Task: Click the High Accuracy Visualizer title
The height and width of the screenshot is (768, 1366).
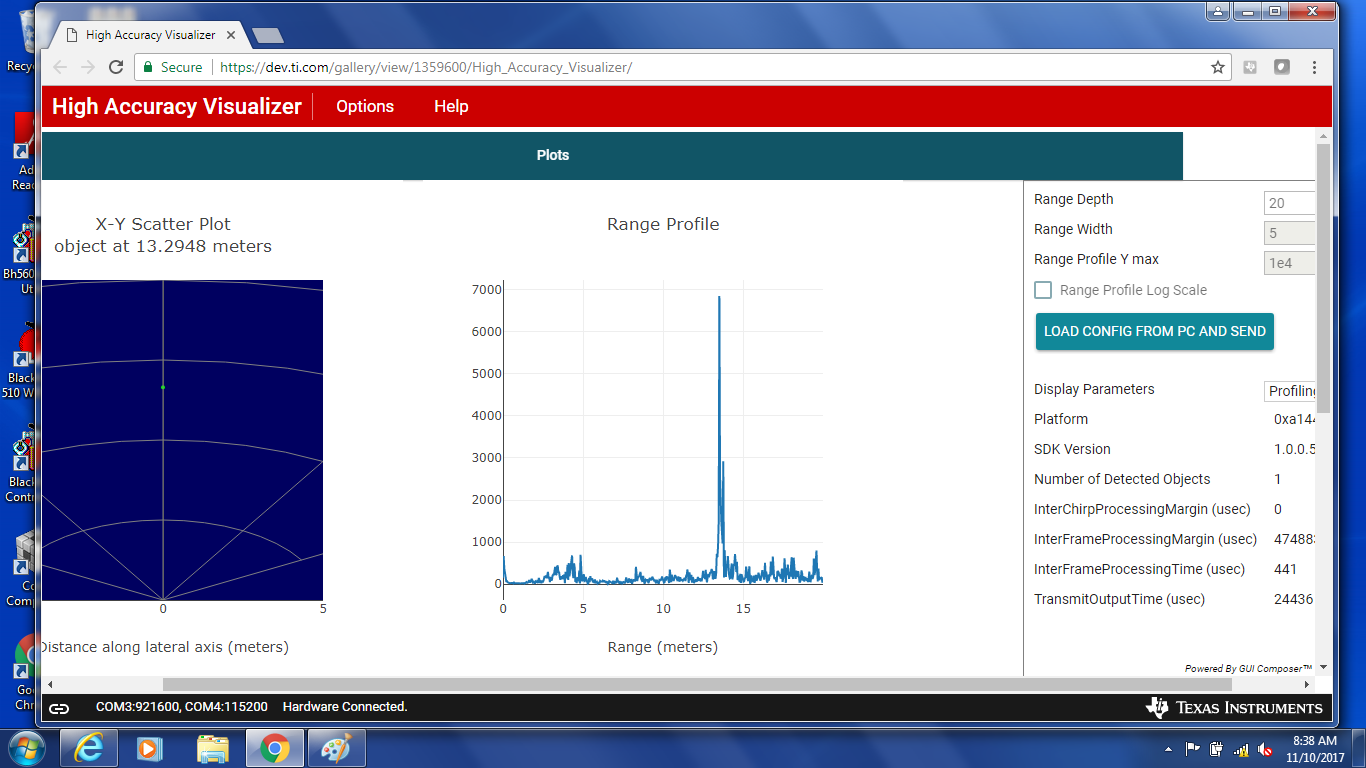Action: pyautogui.click(x=177, y=106)
